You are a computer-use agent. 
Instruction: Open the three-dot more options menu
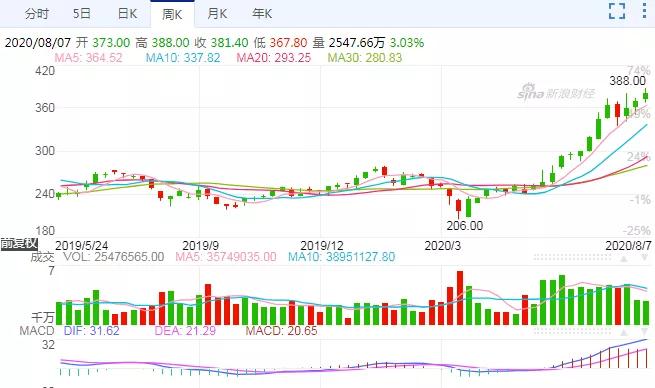[x=645, y=11]
